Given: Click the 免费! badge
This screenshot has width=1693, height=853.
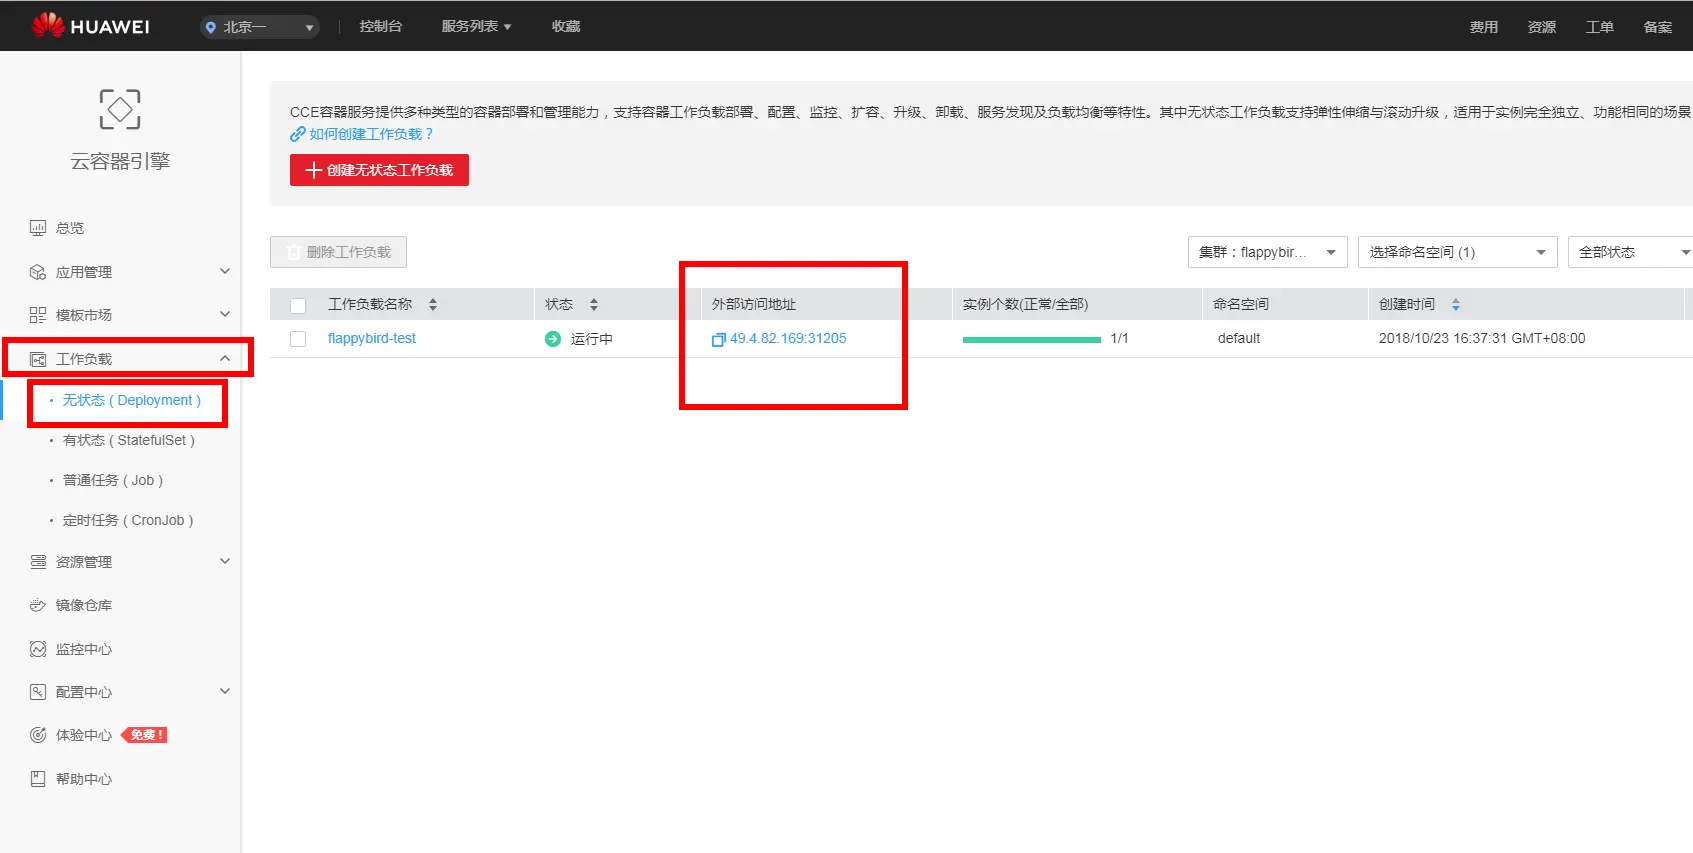Looking at the screenshot, I should tap(144, 735).
